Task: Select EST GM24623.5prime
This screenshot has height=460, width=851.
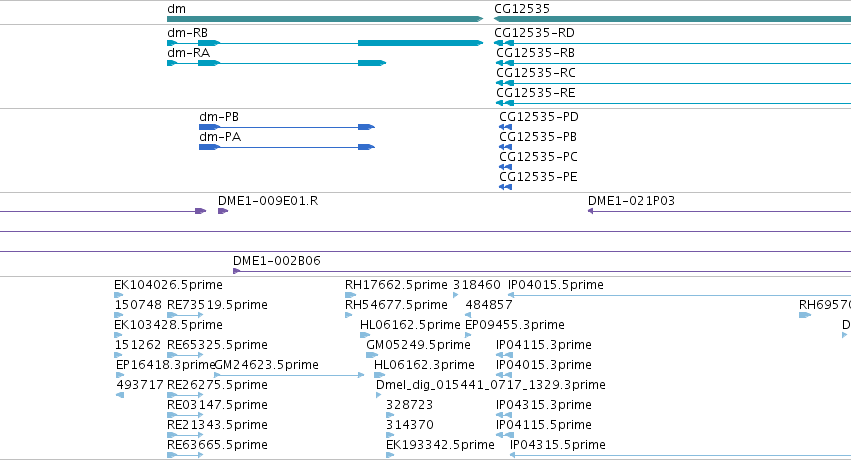Action: (266, 365)
